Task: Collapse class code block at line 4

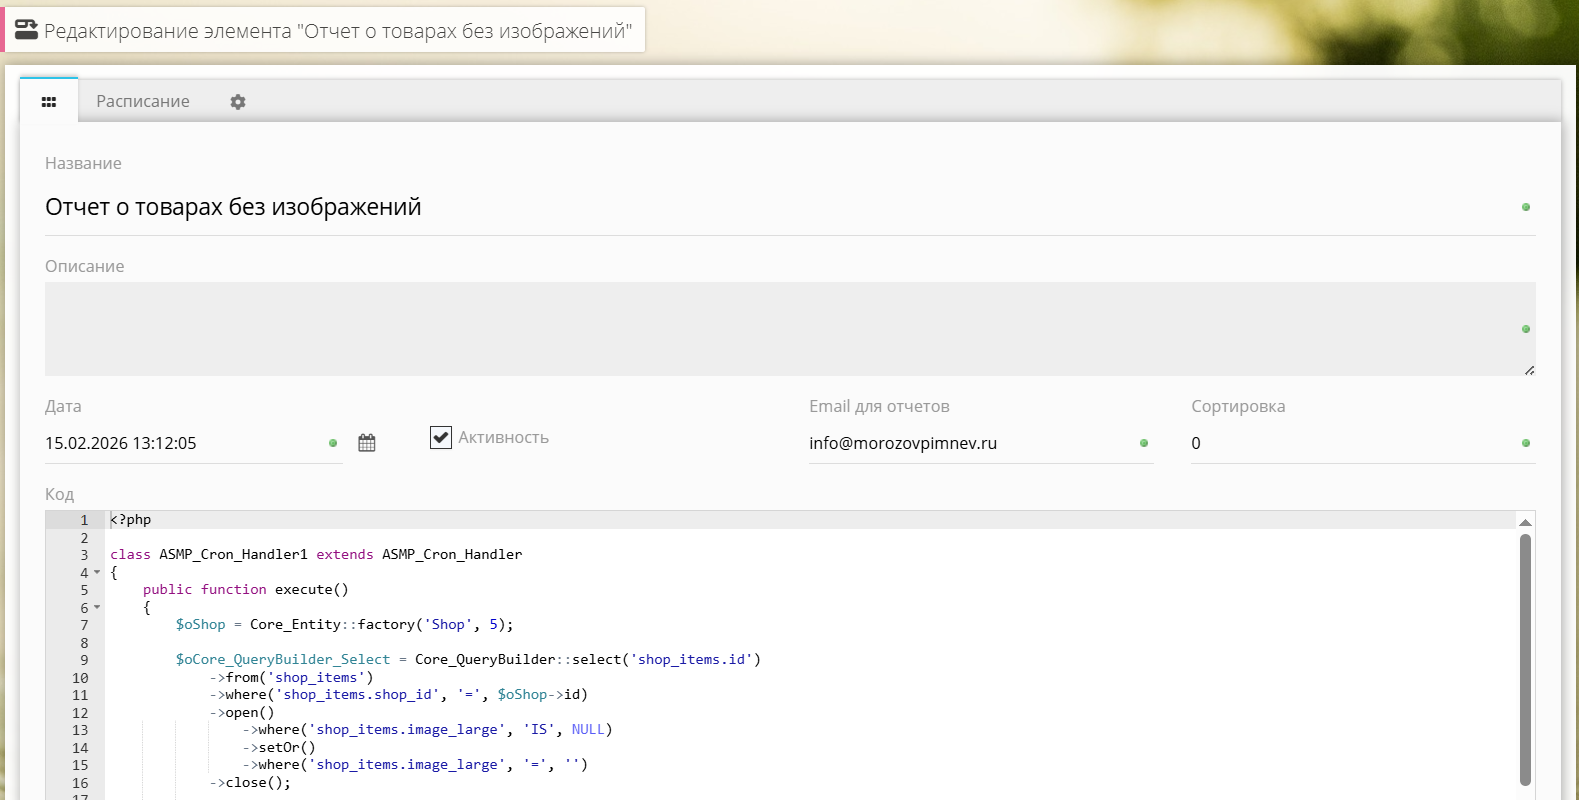Action: (97, 573)
